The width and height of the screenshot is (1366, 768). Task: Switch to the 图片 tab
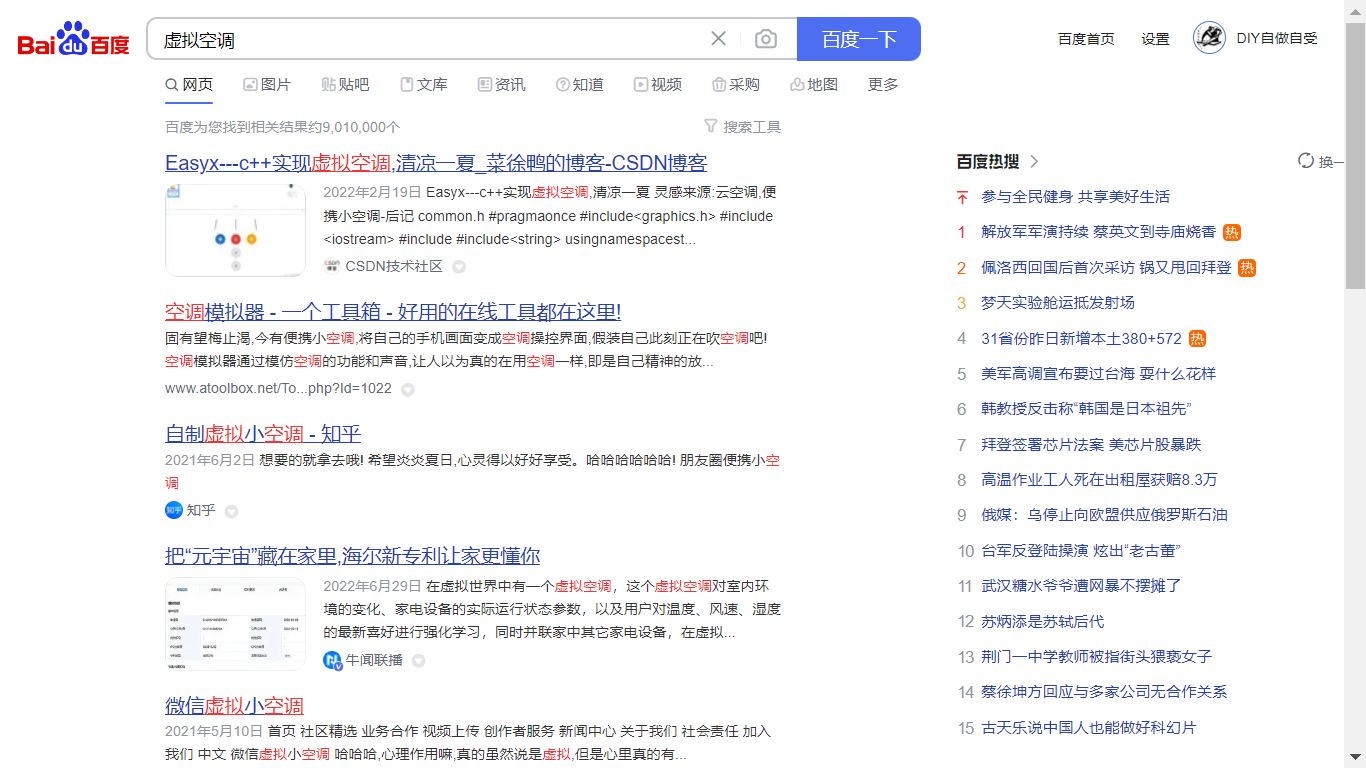[267, 85]
